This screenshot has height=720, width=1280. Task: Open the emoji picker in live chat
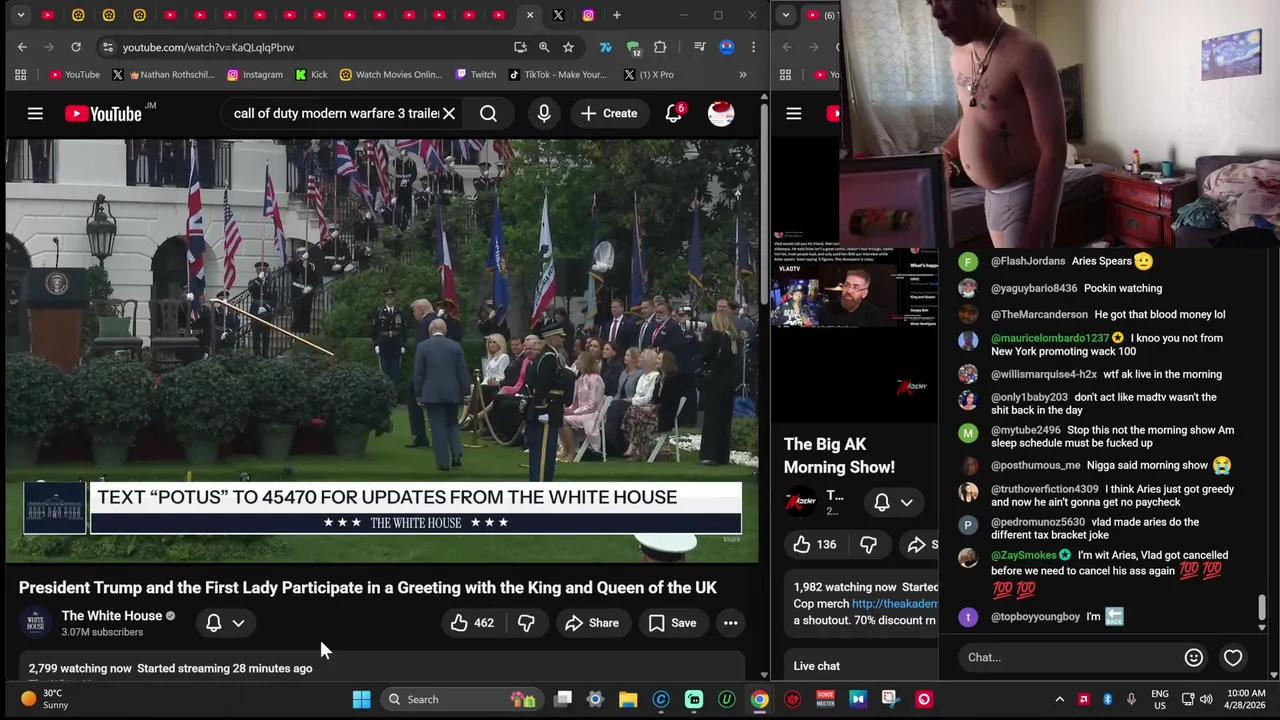(x=1193, y=657)
